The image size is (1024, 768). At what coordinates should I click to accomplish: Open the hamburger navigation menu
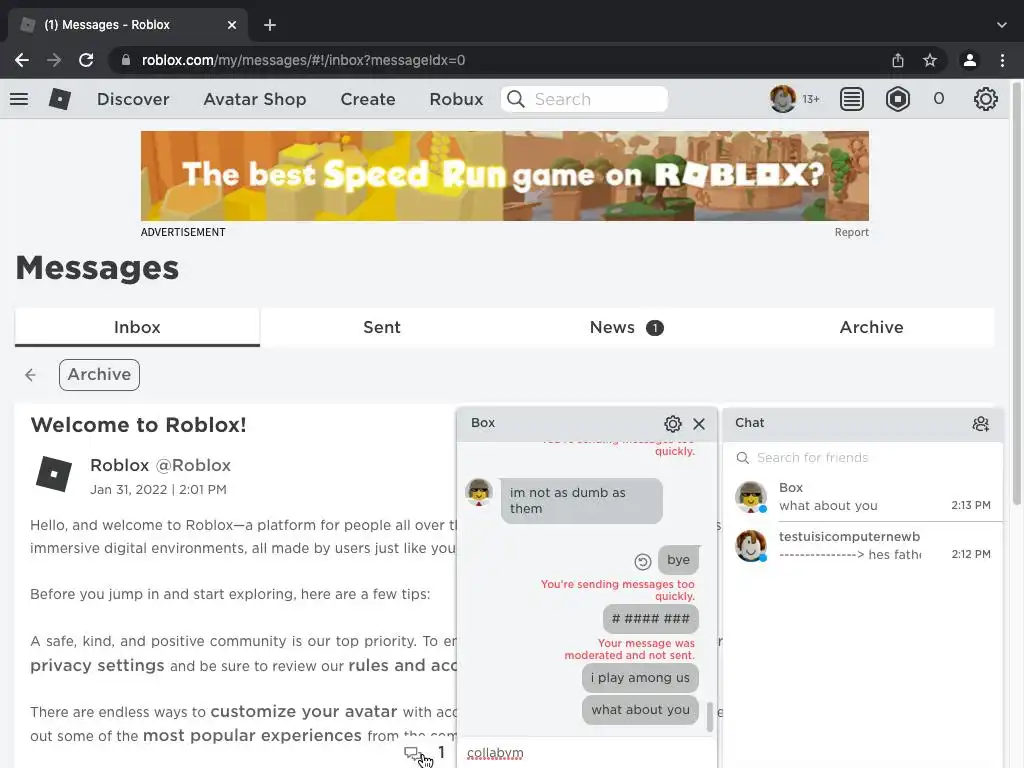pyautogui.click(x=19, y=99)
